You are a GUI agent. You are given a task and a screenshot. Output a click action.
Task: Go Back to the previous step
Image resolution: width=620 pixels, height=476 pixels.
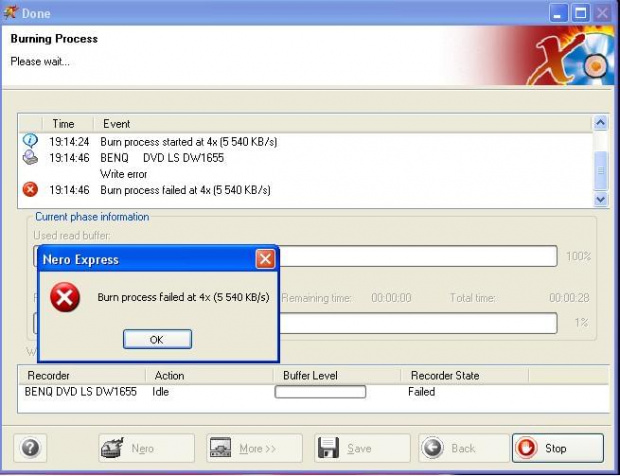pos(453,448)
